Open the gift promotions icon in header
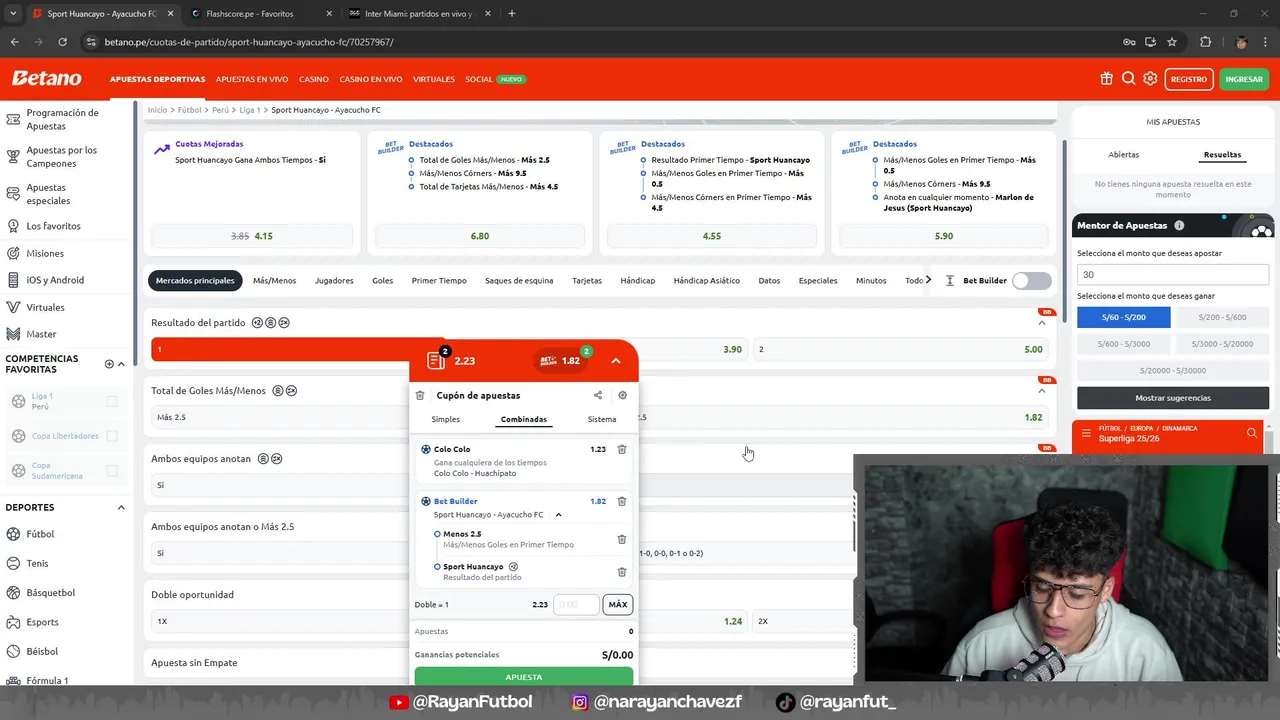 (1106, 79)
